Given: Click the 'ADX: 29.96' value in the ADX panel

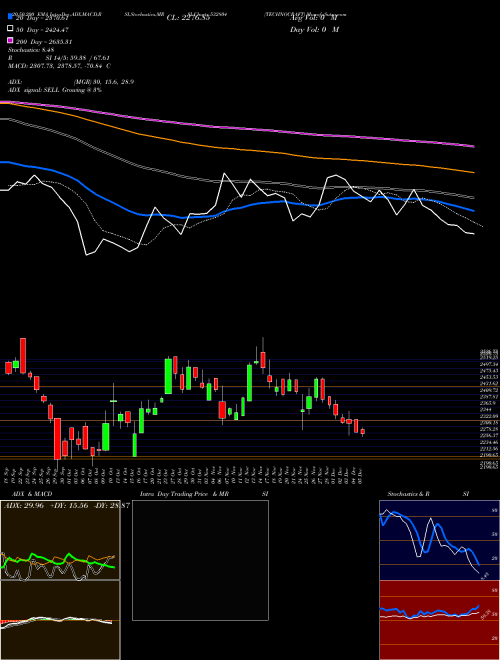Looking at the screenshot, I should tap(24, 505).
